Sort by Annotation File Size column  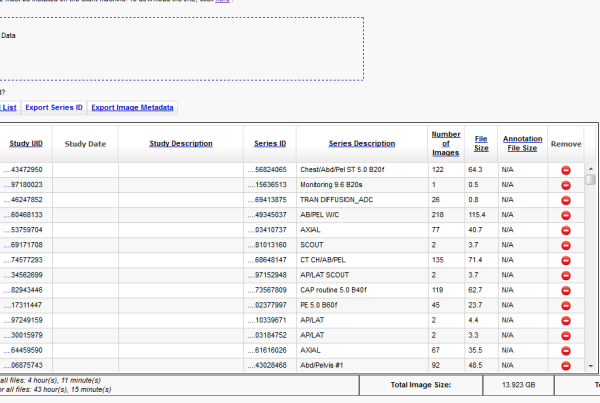pyautogui.click(x=522, y=144)
